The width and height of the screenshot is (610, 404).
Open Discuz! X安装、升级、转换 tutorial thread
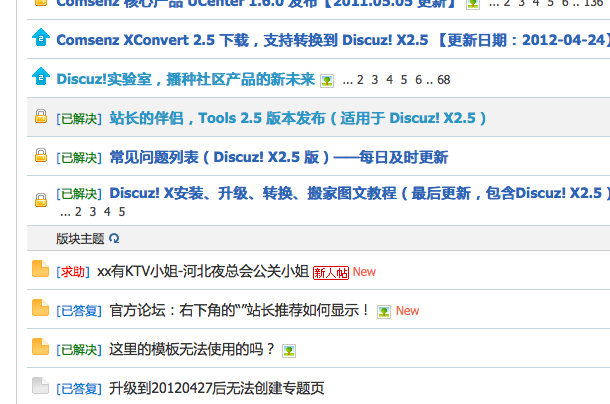359,193
